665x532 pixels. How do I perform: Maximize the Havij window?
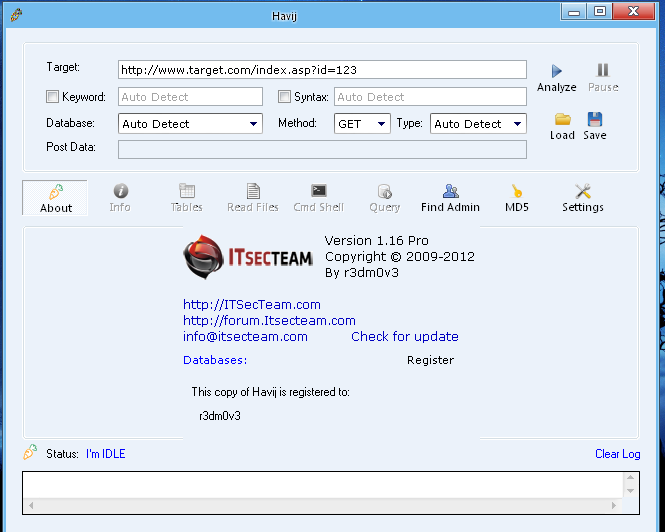point(600,11)
